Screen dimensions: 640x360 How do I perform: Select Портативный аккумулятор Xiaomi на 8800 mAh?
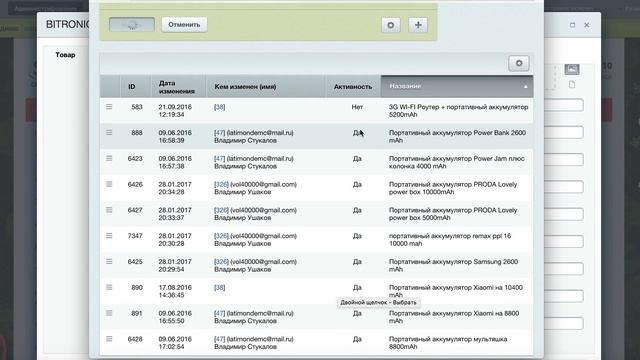(454, 317)
